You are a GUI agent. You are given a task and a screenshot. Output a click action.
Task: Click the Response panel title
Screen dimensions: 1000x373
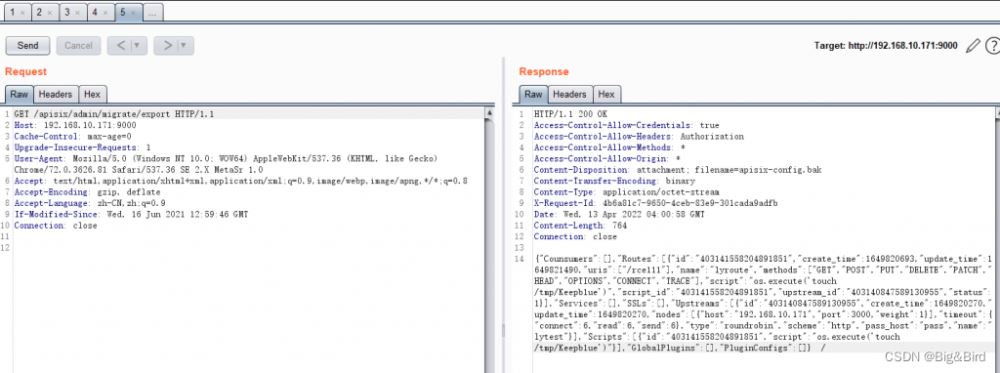543,71
